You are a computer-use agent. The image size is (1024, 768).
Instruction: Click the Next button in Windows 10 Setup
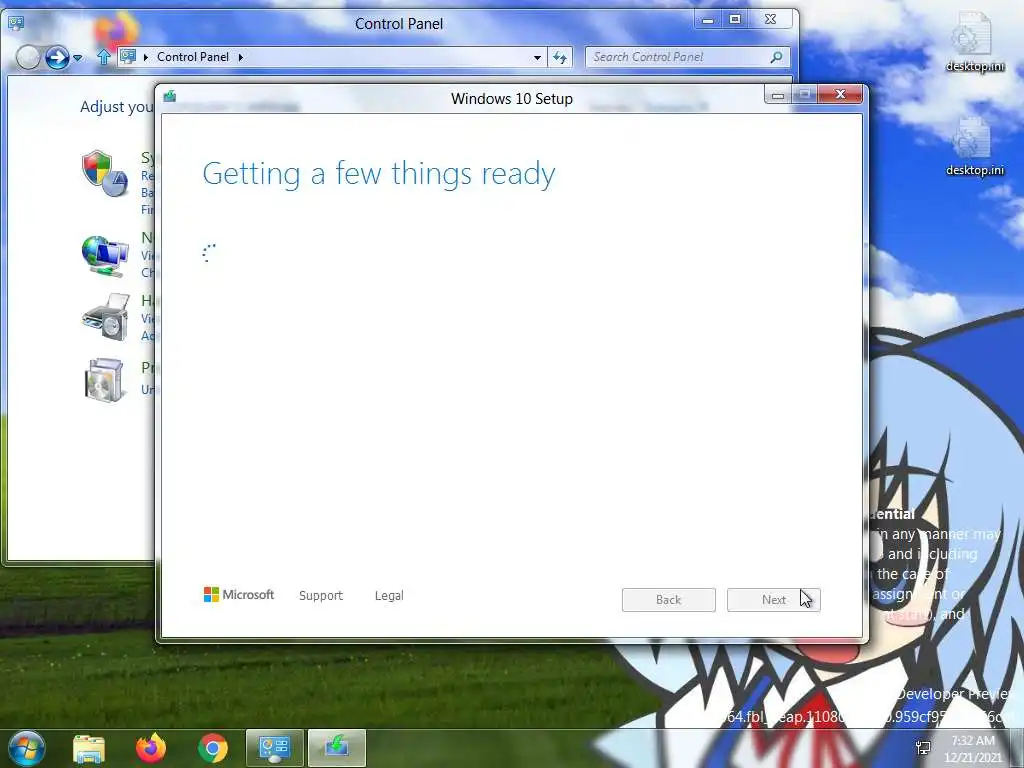click(x=773, y=600)
